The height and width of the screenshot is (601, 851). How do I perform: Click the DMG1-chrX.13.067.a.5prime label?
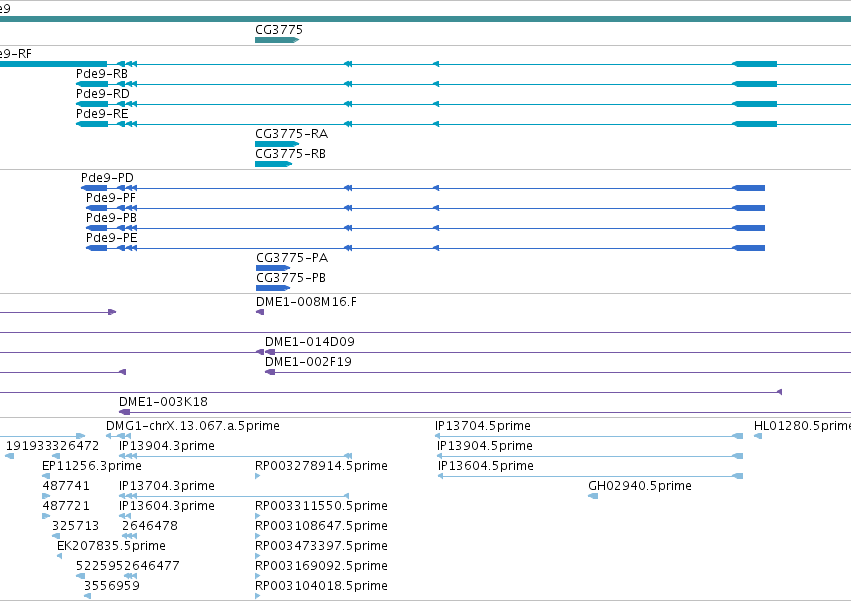click(193, 426)
